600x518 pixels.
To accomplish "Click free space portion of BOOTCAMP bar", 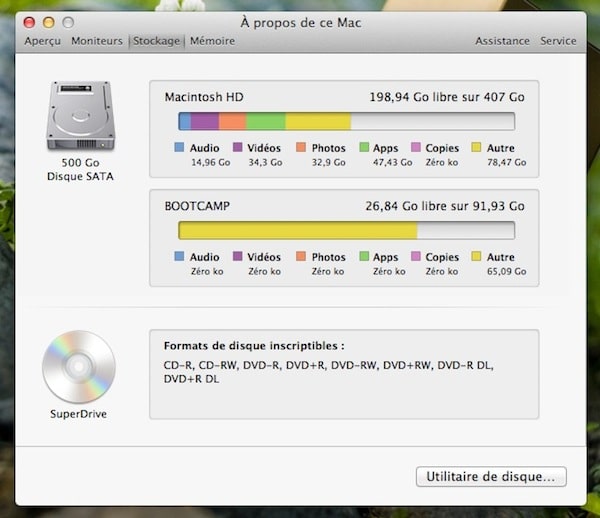I will coord(466,230).
